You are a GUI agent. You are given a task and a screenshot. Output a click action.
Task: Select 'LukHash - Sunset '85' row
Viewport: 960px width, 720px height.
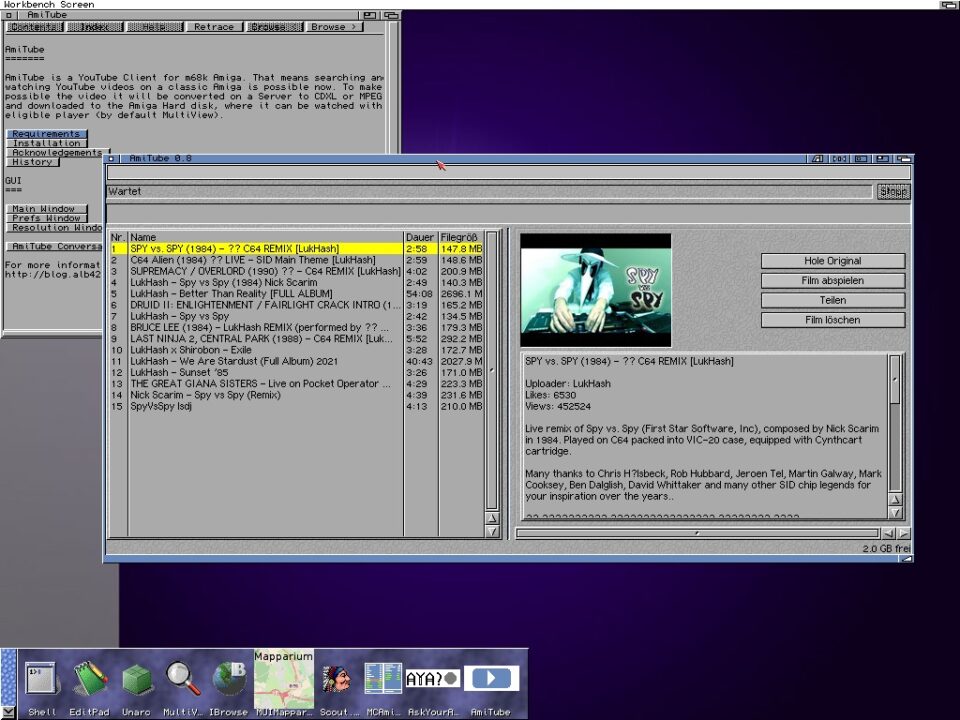click(x=296, y=372)
